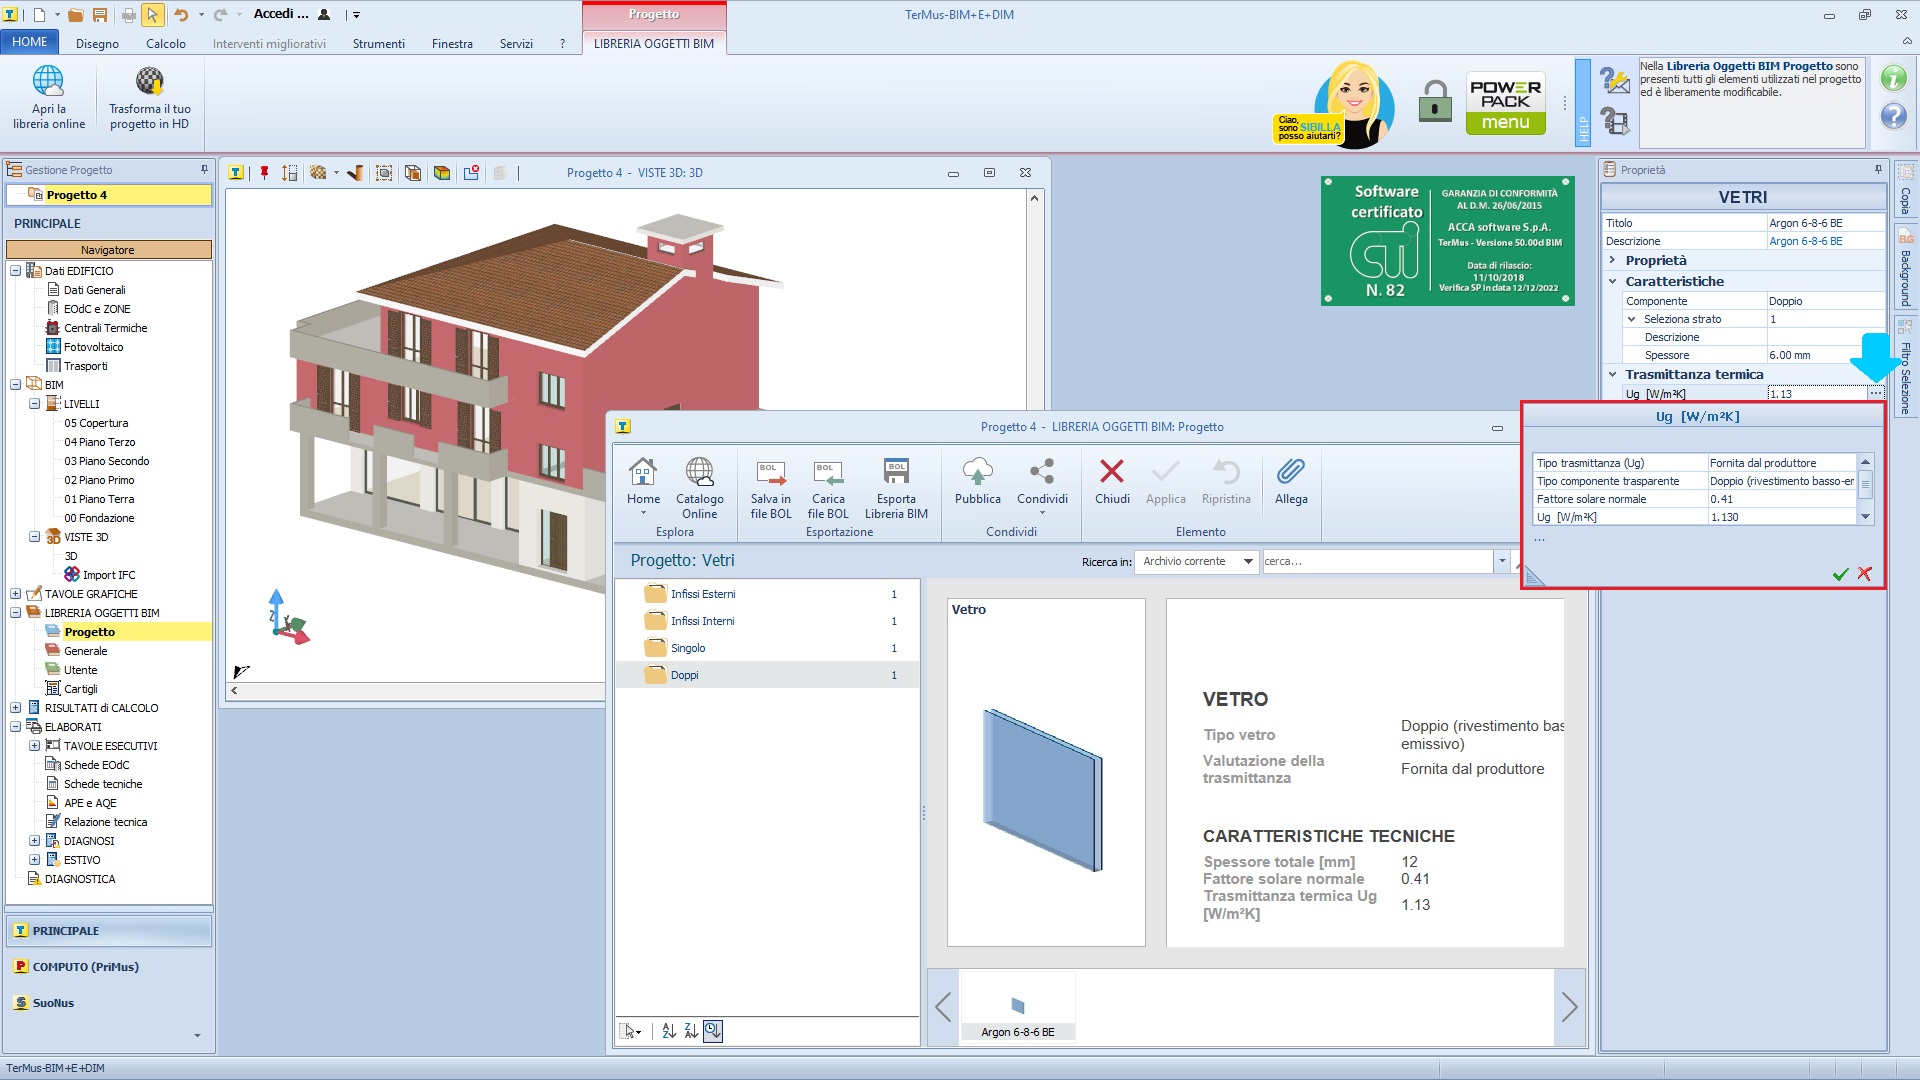Collapse the LIVELLI tree node
This screenshot has height=1080, width=1920.
(x=35, y=404)
